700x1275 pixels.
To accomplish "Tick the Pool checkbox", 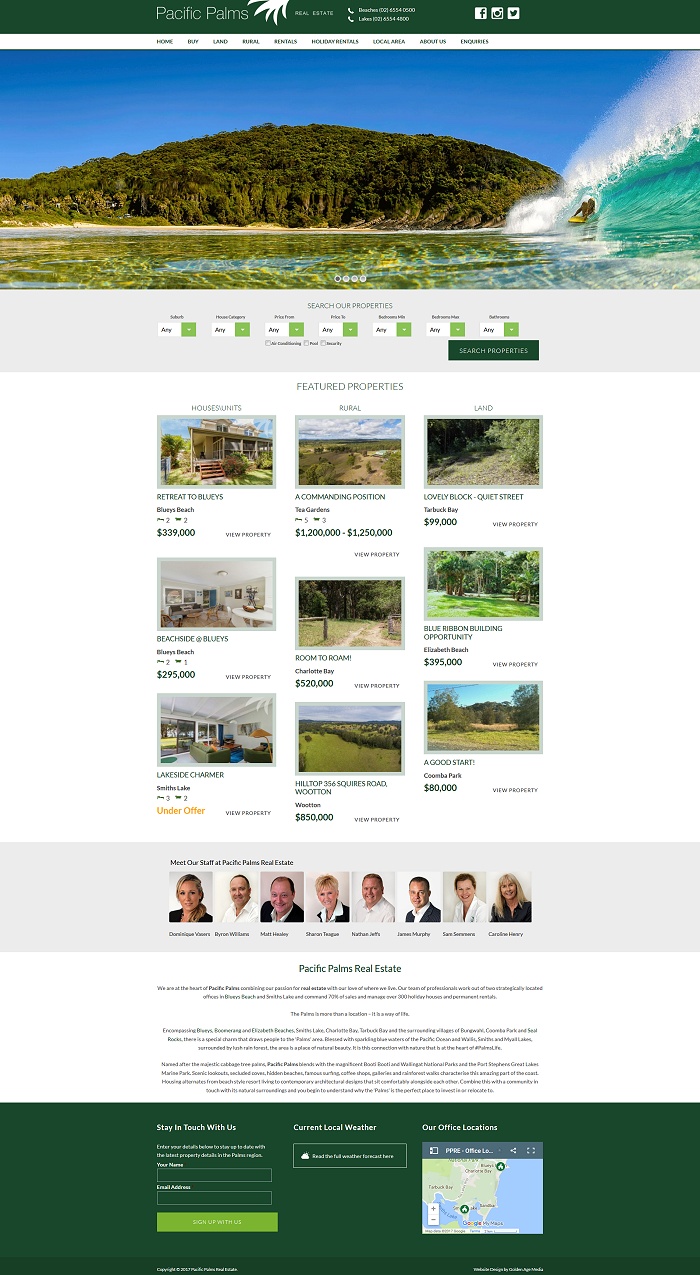I will (306, 343).
